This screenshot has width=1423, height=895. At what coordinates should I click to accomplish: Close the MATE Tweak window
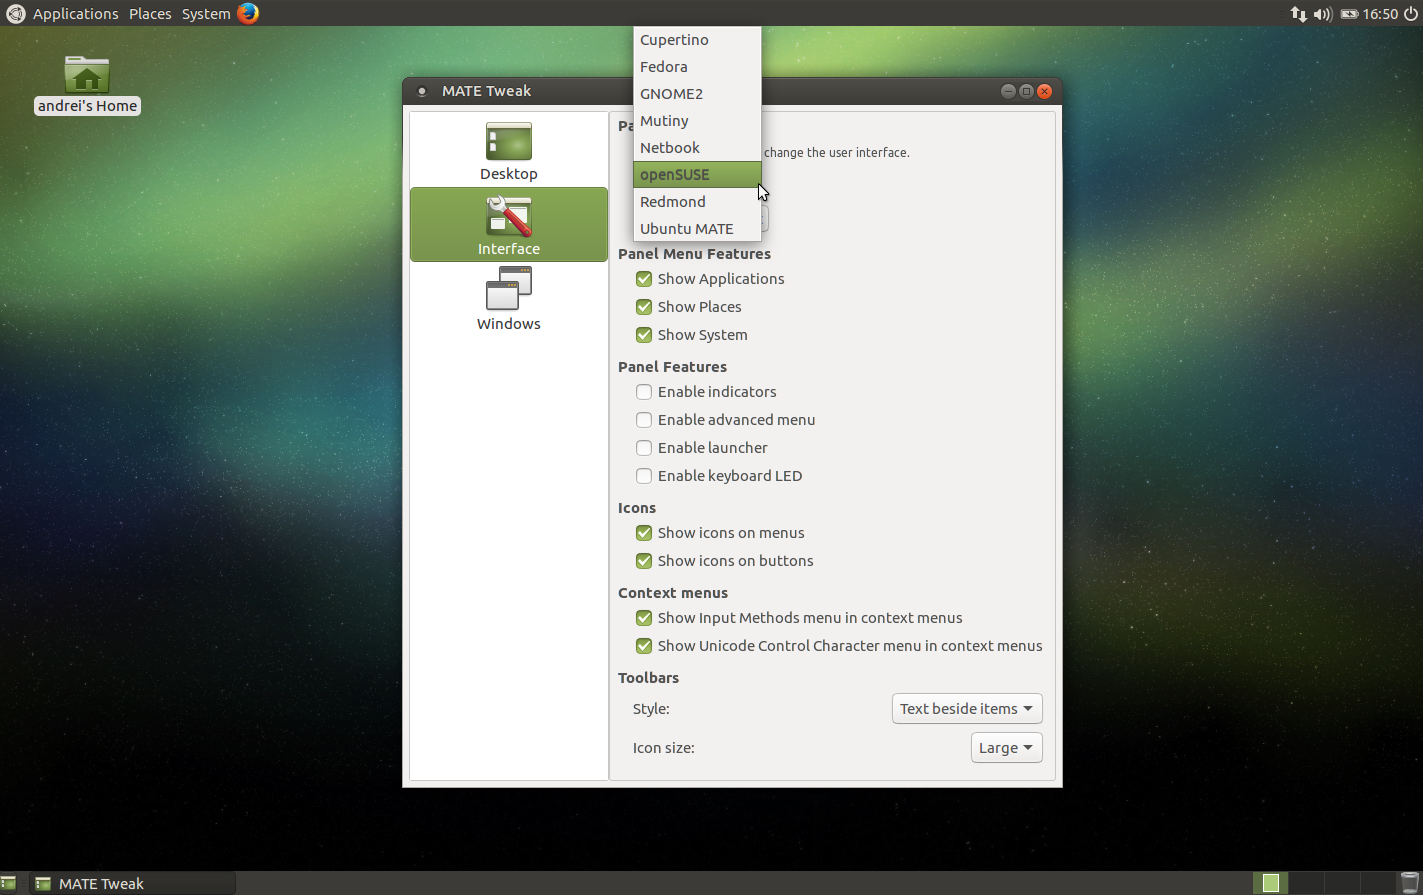[1044, 91]
